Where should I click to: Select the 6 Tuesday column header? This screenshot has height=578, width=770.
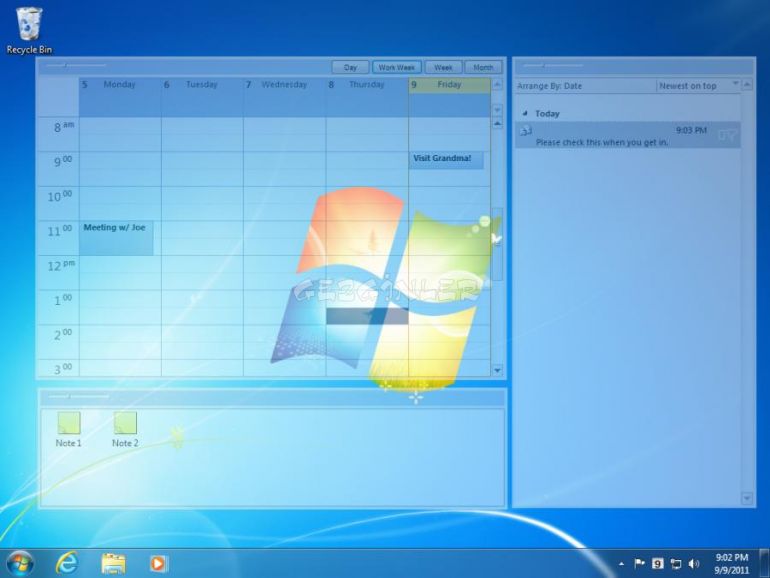pyautogui.click(x=202, y=84)
